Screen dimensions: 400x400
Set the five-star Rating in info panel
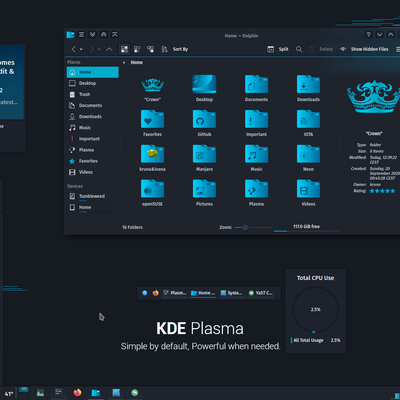[382, 191]
